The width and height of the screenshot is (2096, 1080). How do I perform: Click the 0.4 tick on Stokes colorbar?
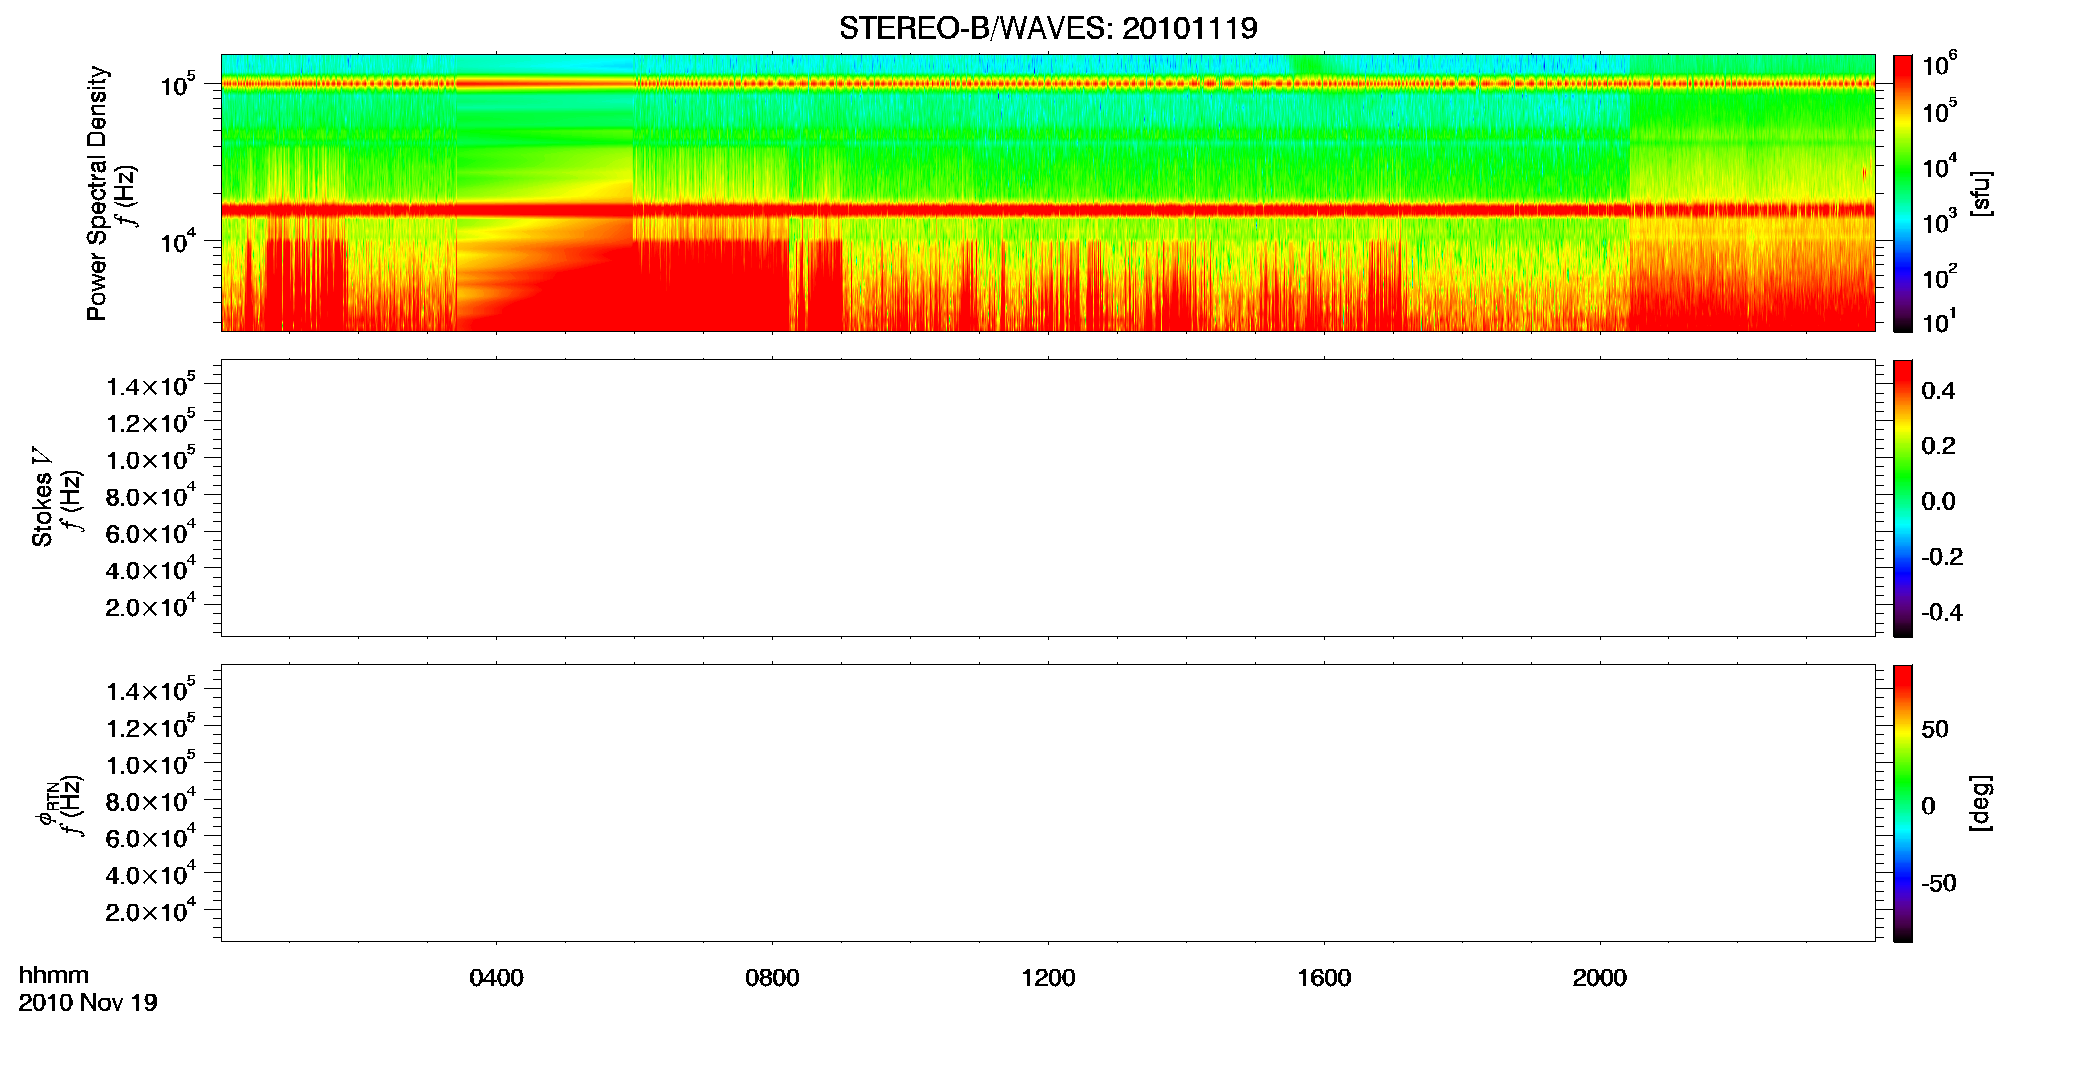coord(1938,391)
